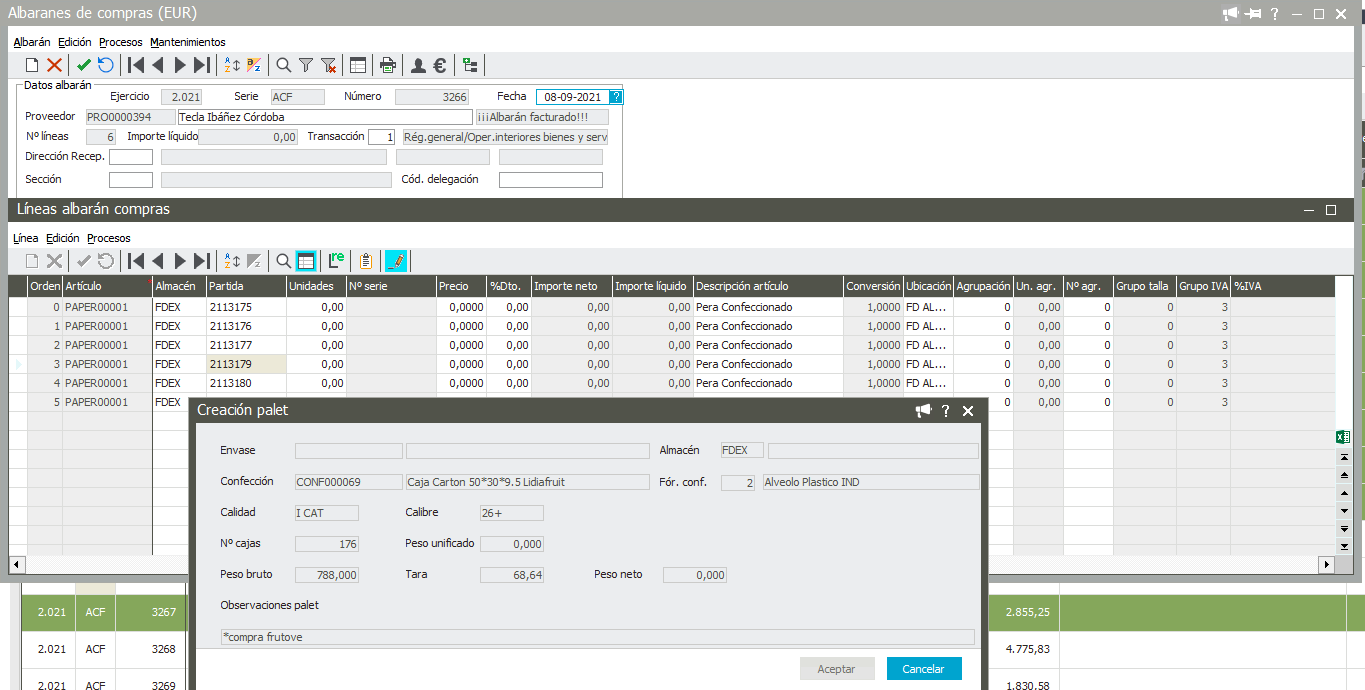Click the red X delete icon in the Albaranes toolbar
Image resolution: width=1365 pixels, height=690 pixels.
coord(54,65)
